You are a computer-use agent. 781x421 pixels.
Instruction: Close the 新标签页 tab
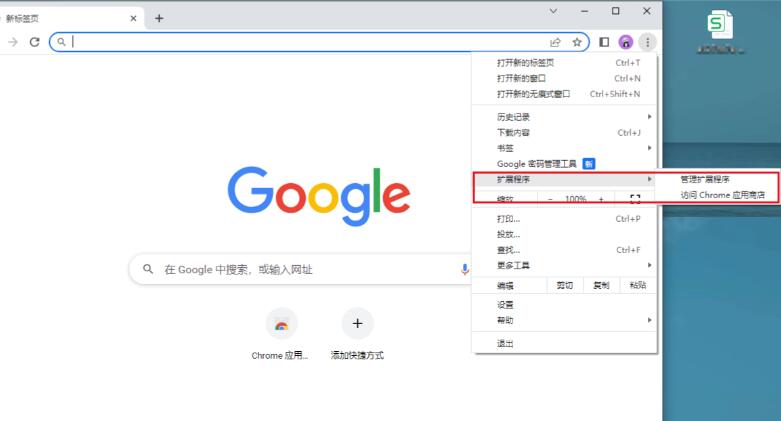(133, 18)
